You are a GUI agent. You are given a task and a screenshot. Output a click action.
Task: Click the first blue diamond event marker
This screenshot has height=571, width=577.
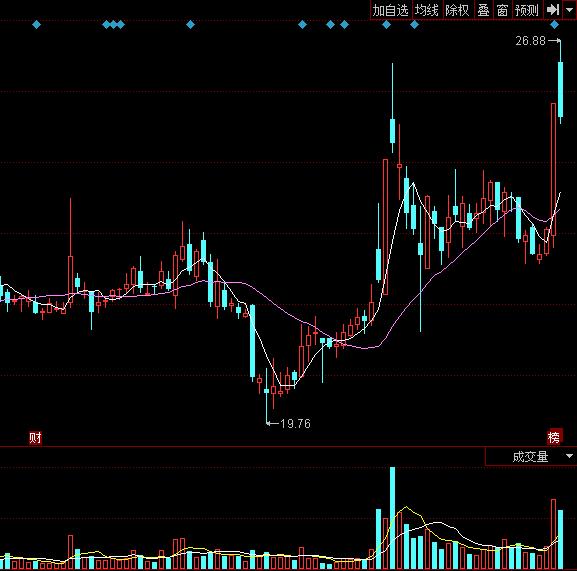coord(36,25)
